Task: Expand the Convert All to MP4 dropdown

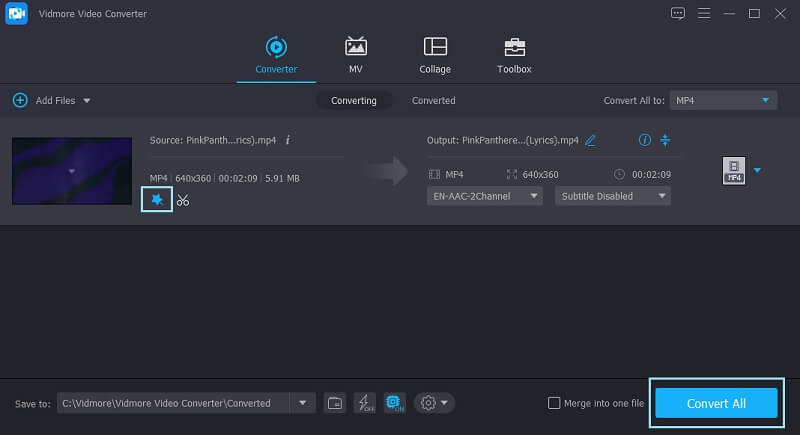Action: 723,100
